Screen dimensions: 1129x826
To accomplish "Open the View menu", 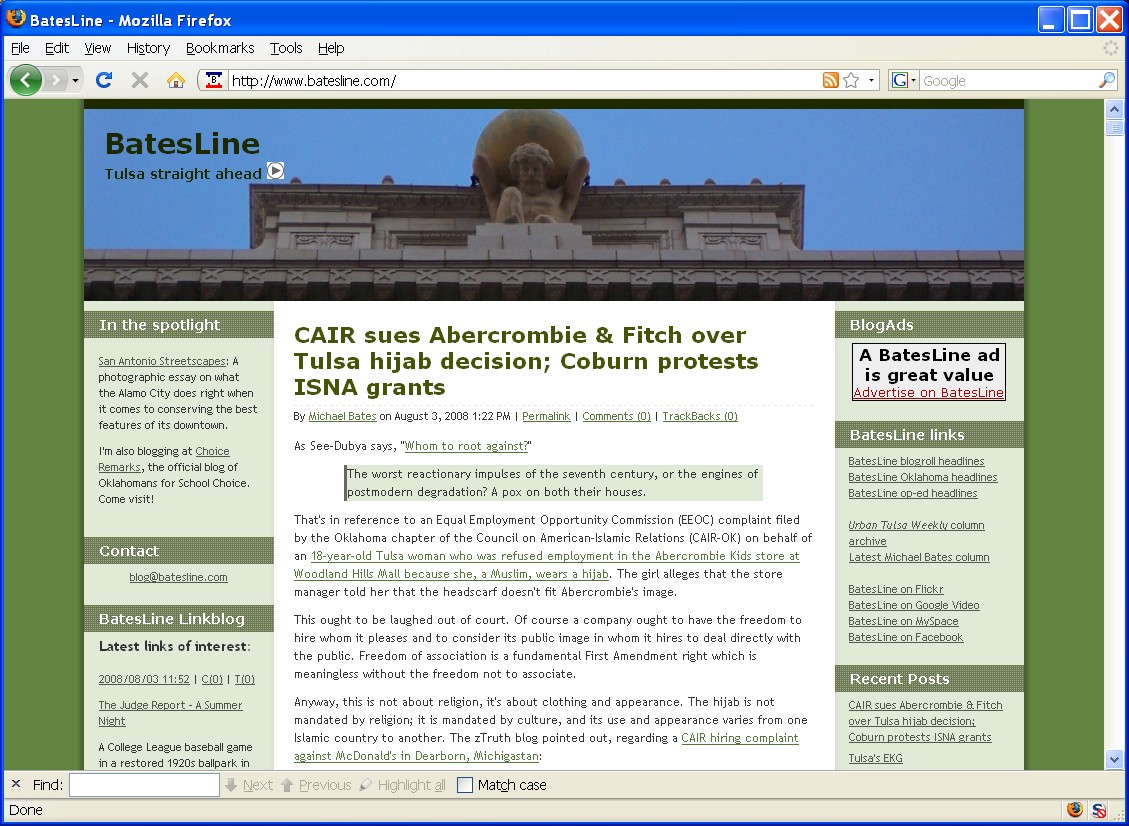I will click(x=97, y=48).
